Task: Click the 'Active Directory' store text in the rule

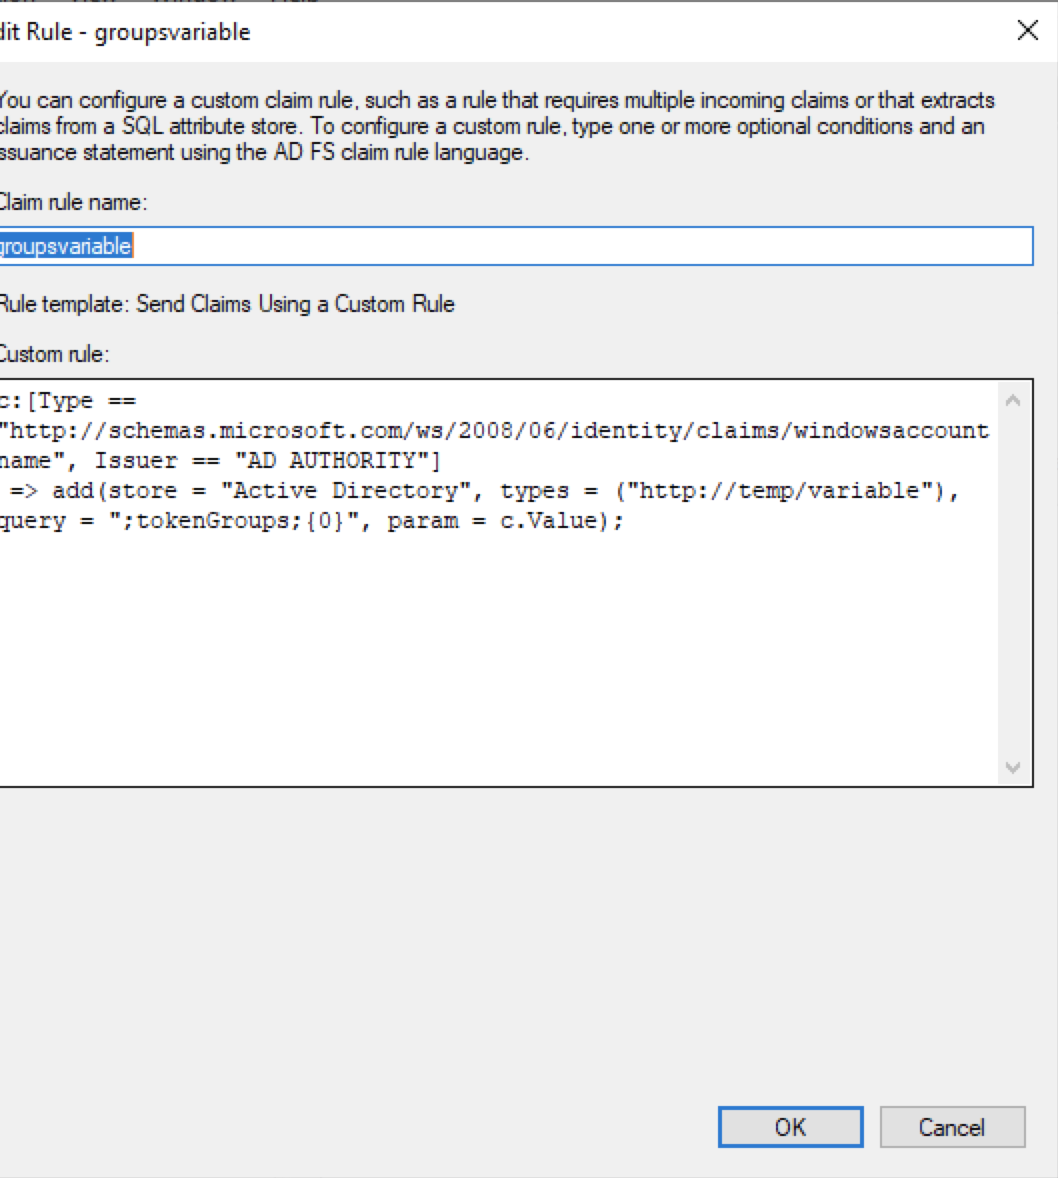Action: (346, 491)
